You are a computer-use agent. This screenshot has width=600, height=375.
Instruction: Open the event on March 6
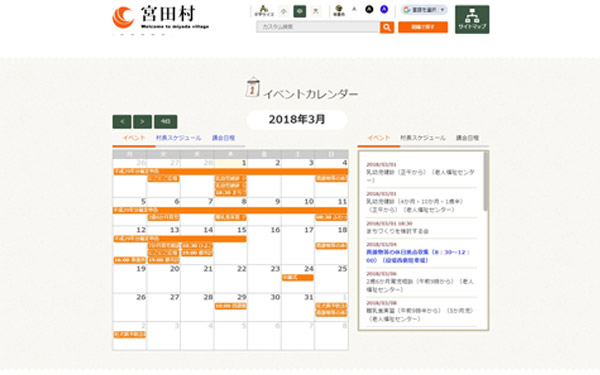[x=163, y=217]
